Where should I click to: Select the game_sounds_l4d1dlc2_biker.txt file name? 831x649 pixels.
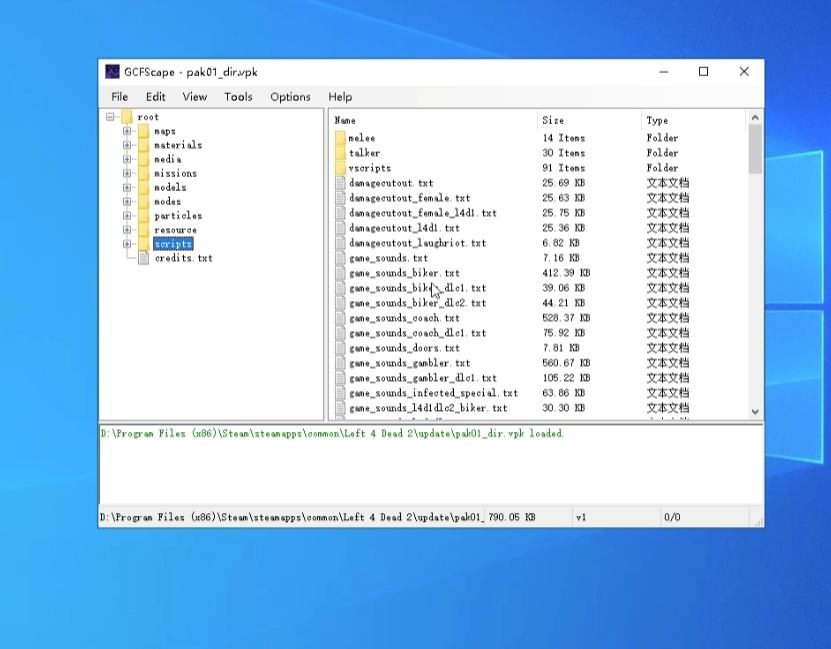(428, 408)
